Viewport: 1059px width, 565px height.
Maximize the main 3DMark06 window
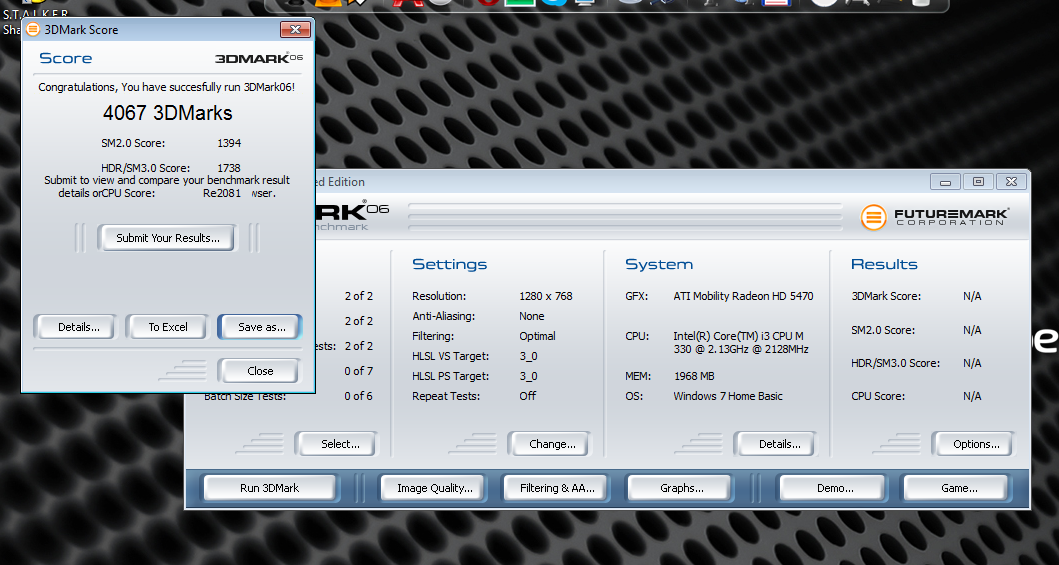978,182
